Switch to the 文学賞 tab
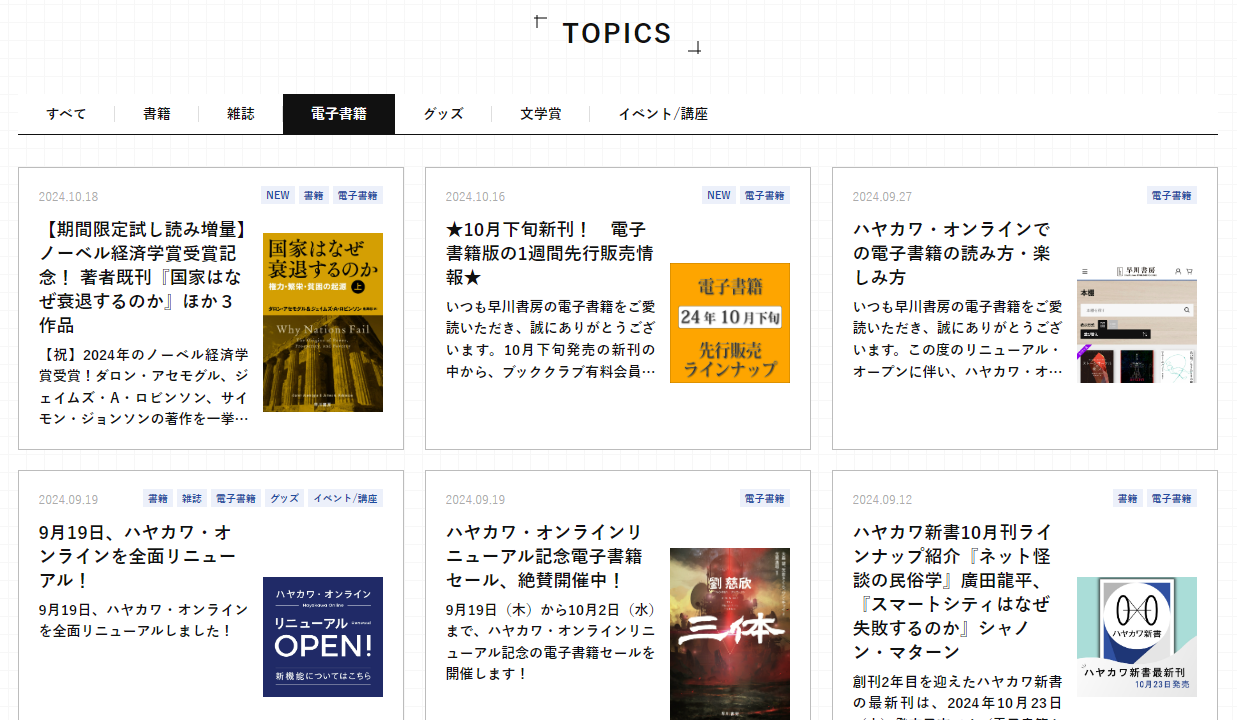The image size is (1237, 720). click(541, 114)
